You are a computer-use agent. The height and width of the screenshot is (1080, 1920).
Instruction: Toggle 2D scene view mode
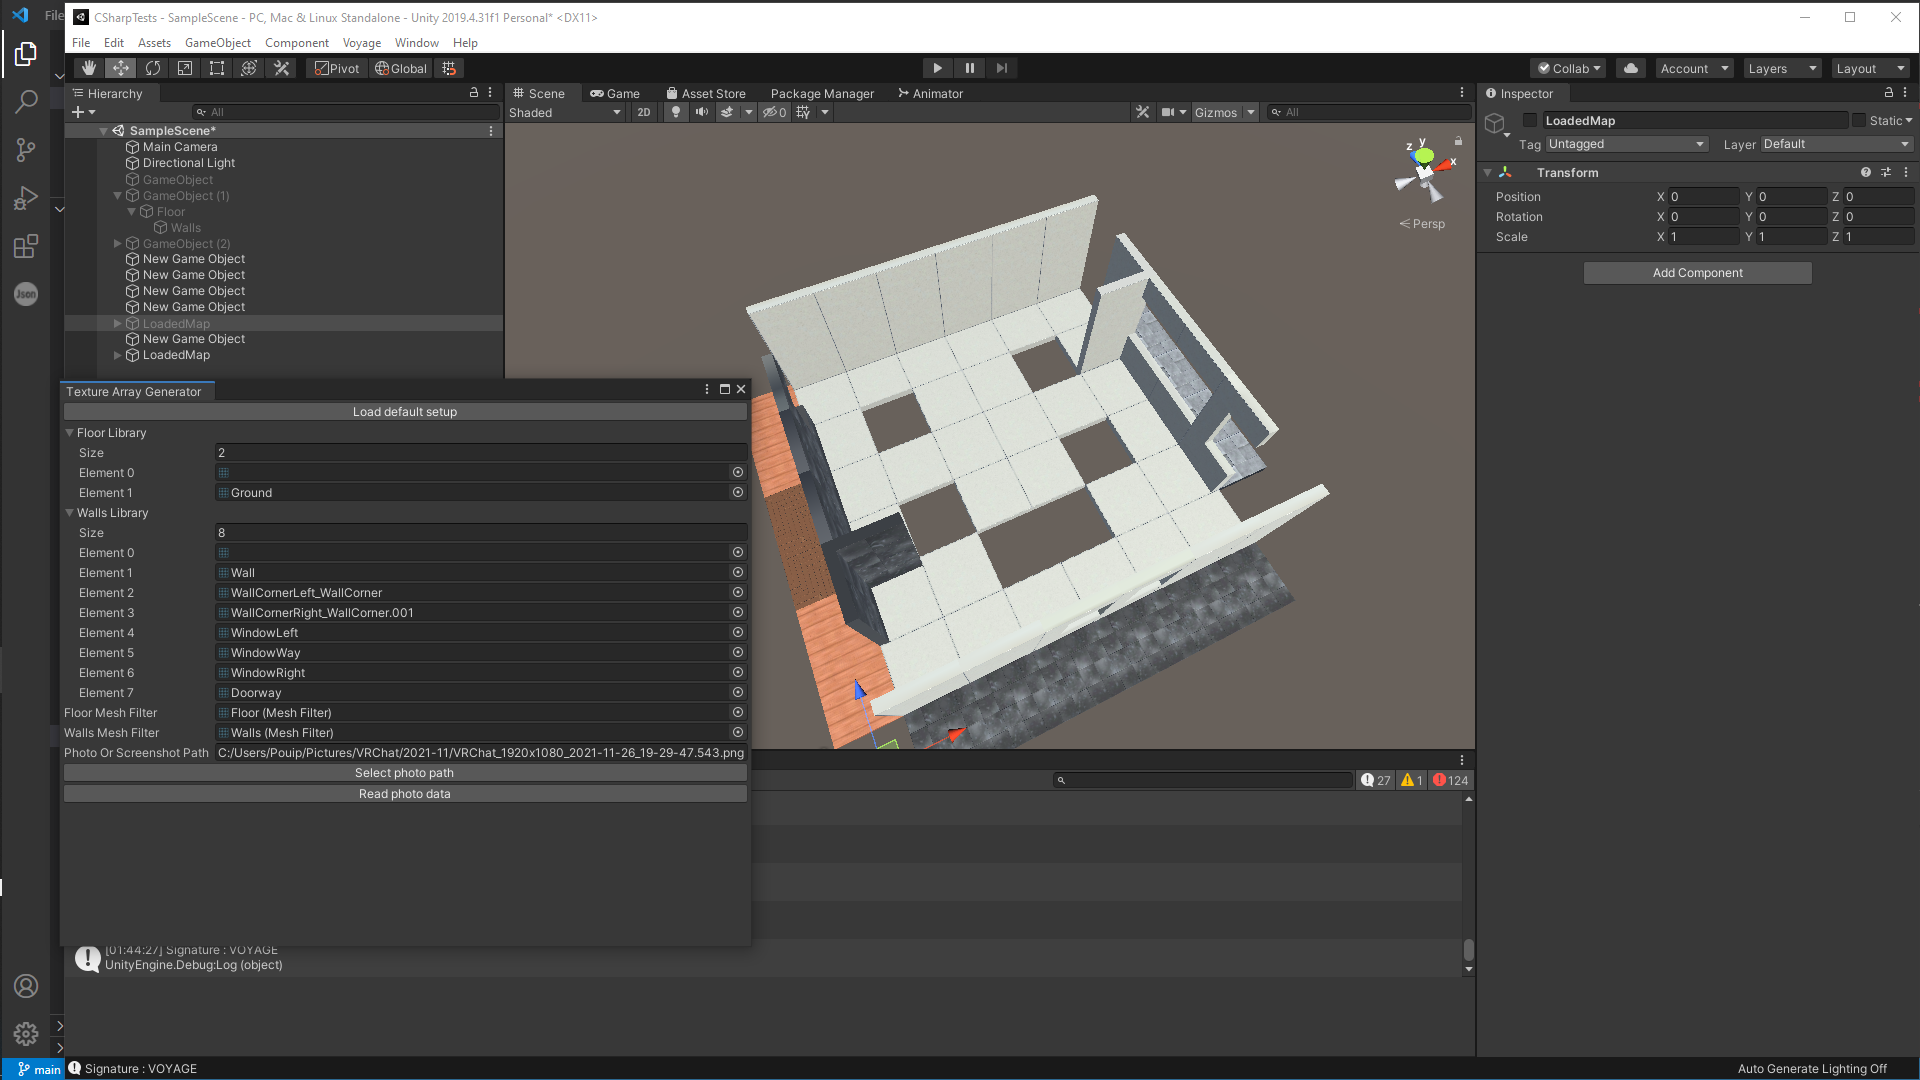643,112
